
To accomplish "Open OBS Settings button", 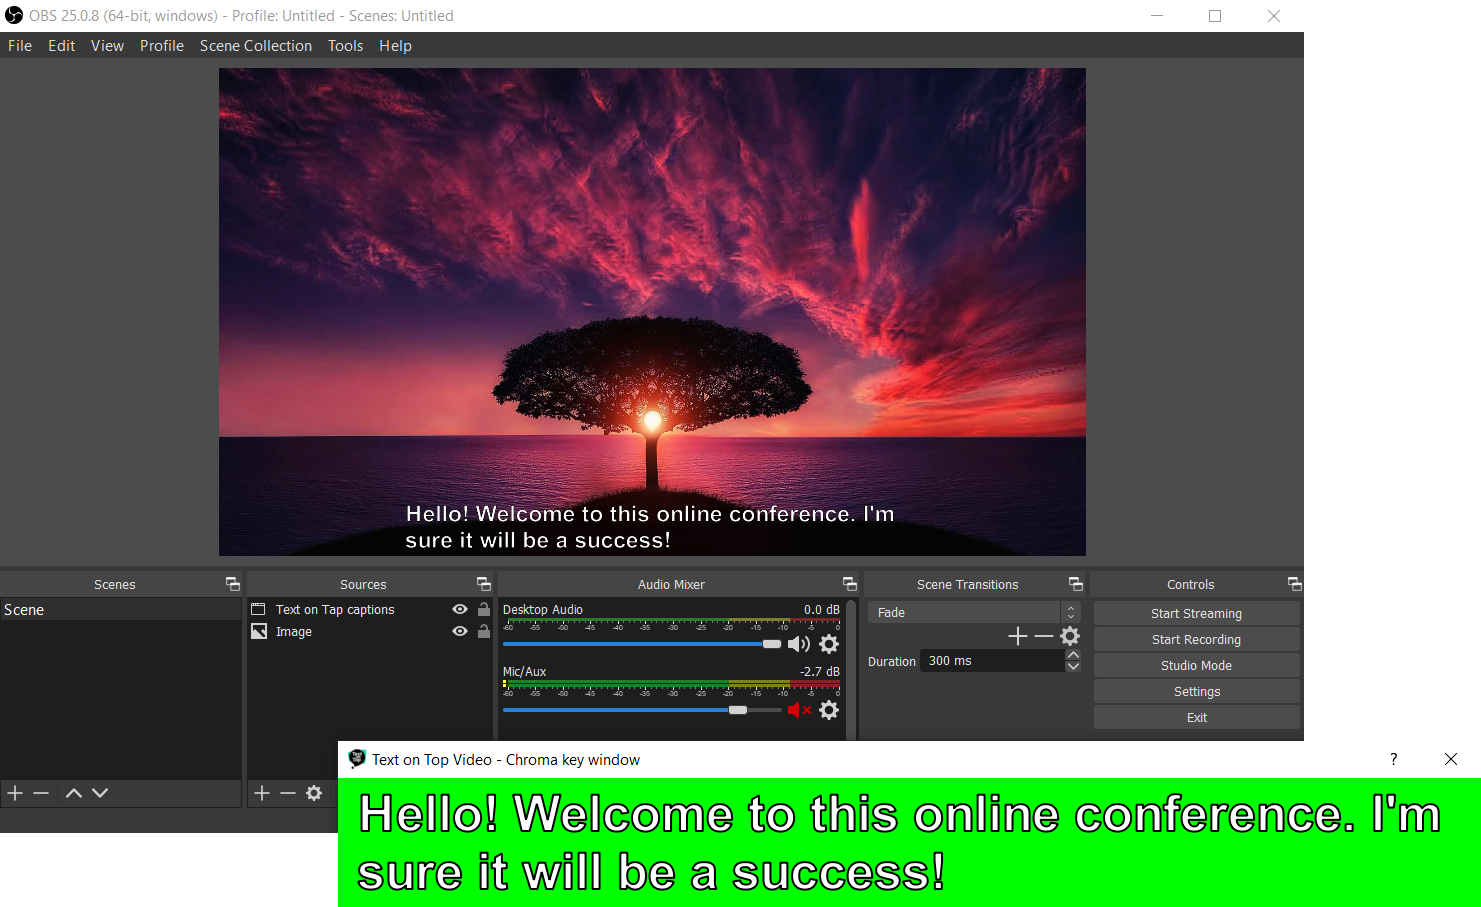I will pyautogui.click(x=1196, y=691).
